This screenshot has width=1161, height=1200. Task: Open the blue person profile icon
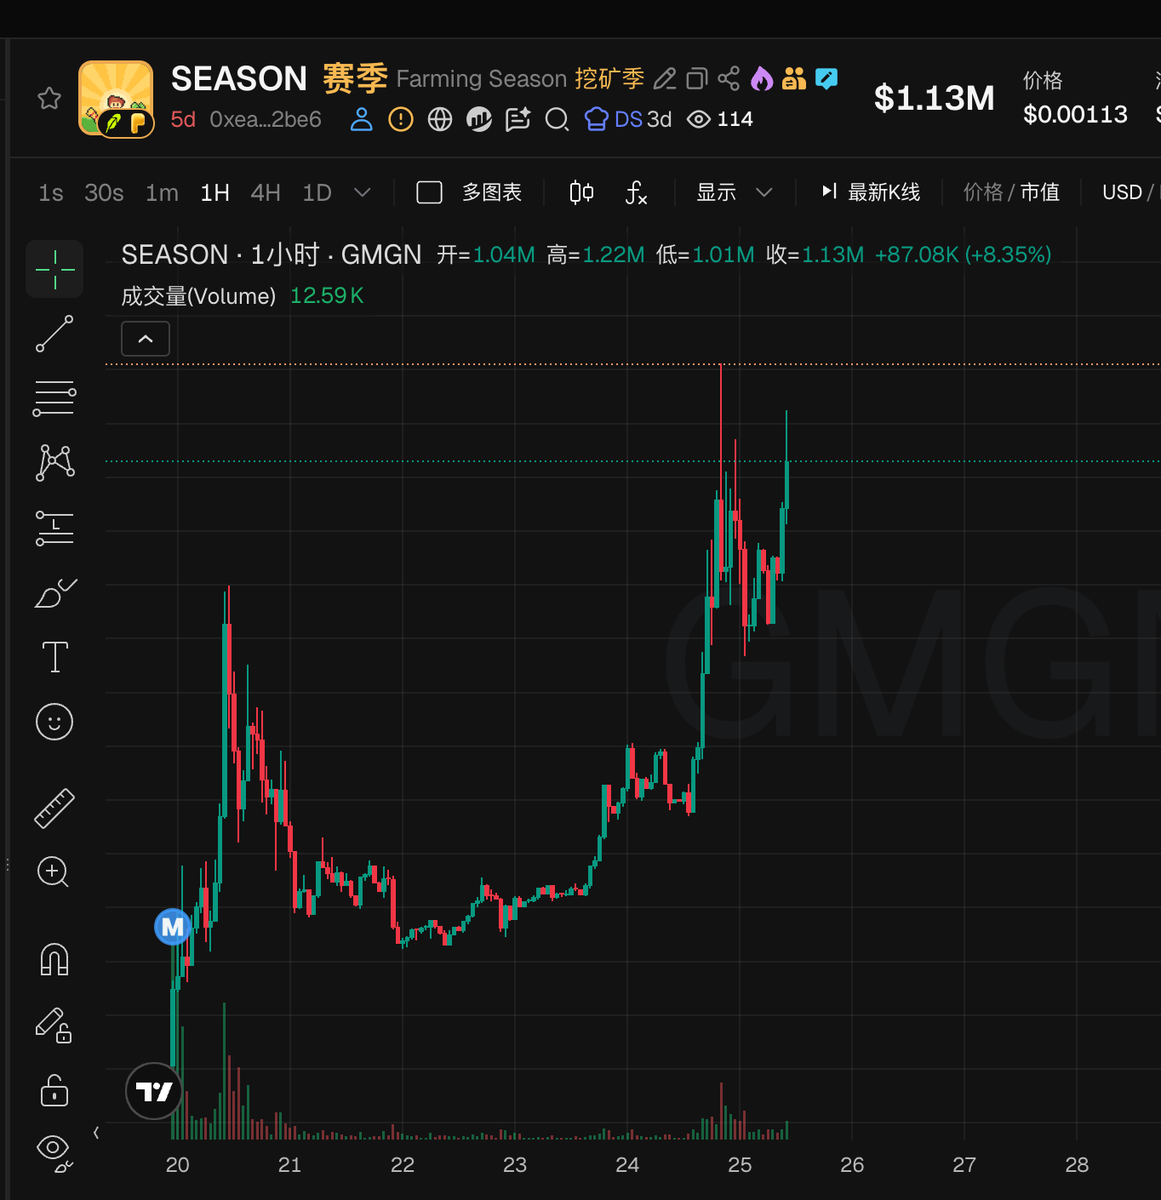coord(362,120)
